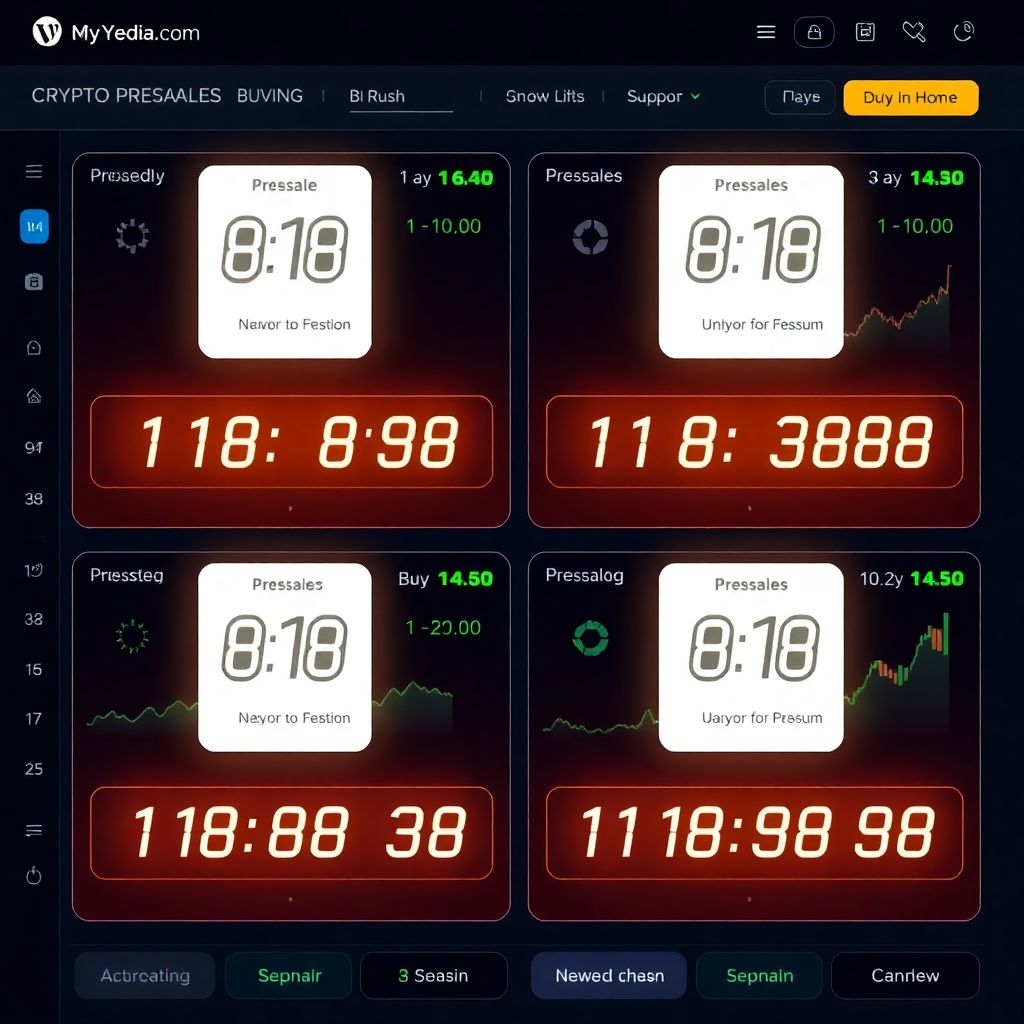
Task: Expand the Suppor dropdown in the navigation
Action: (662, 96)
